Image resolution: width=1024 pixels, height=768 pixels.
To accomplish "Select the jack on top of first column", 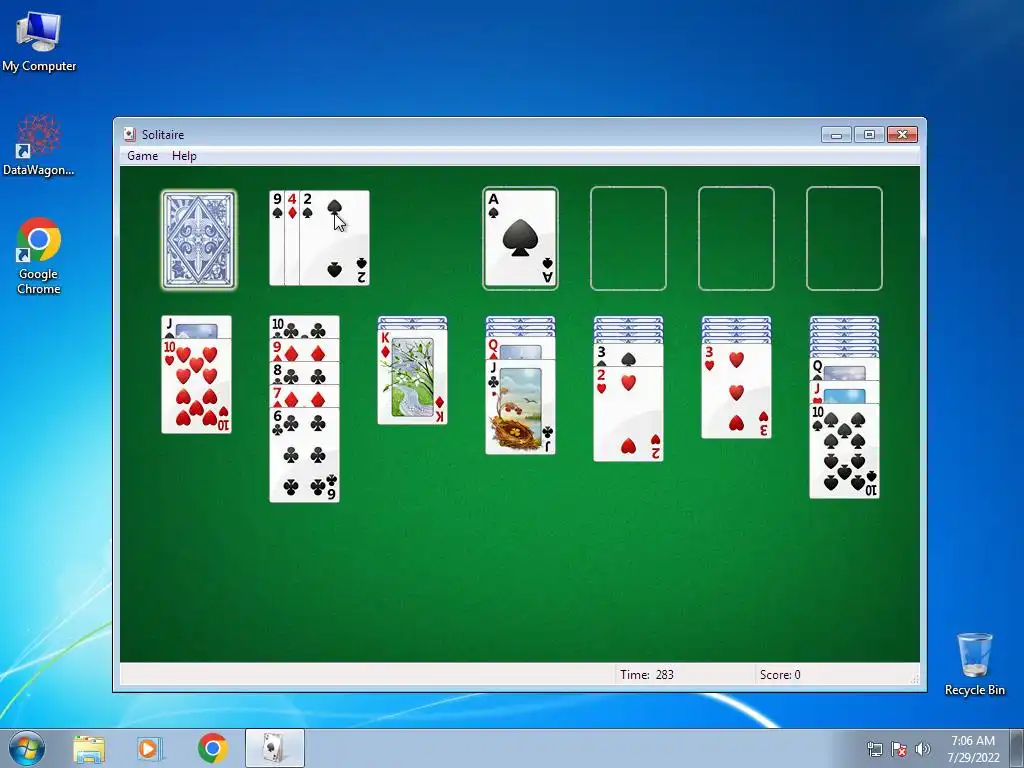I will pos(197,327).
